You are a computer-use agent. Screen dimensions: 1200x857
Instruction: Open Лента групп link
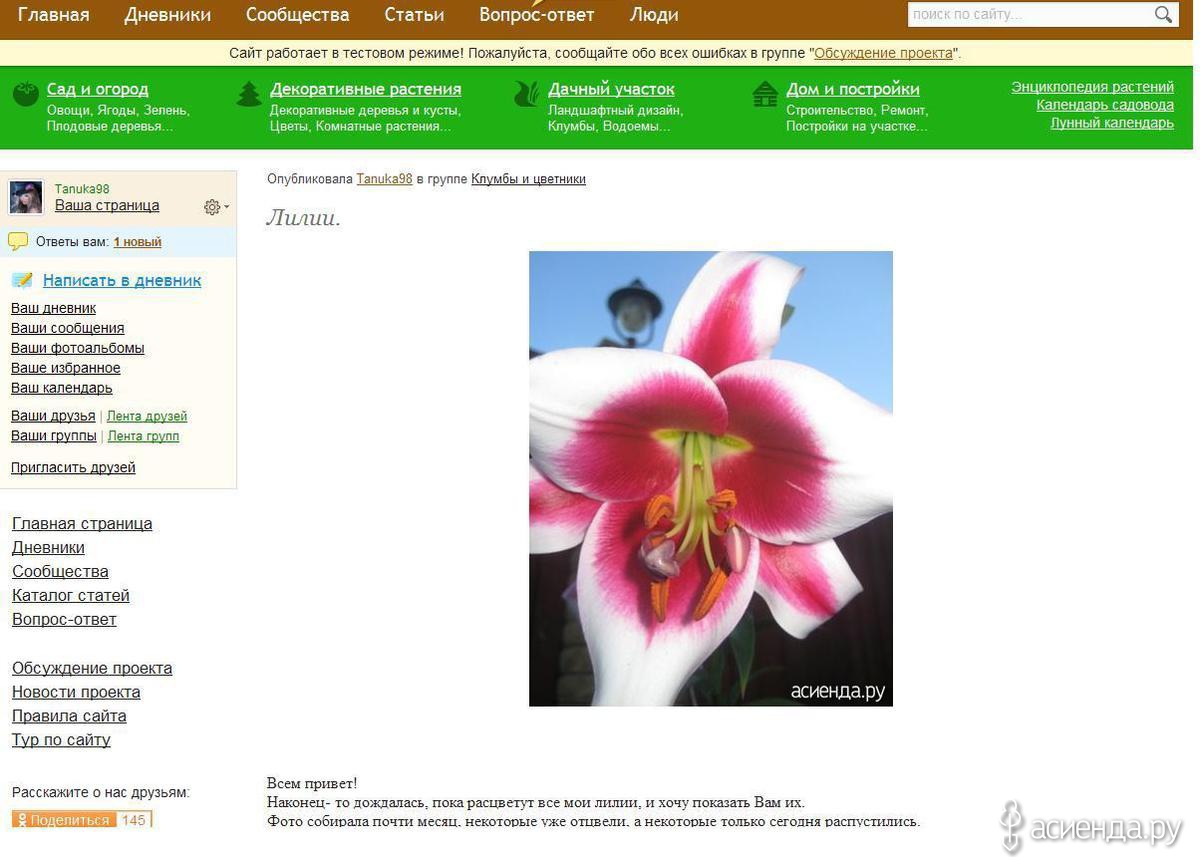144,436
